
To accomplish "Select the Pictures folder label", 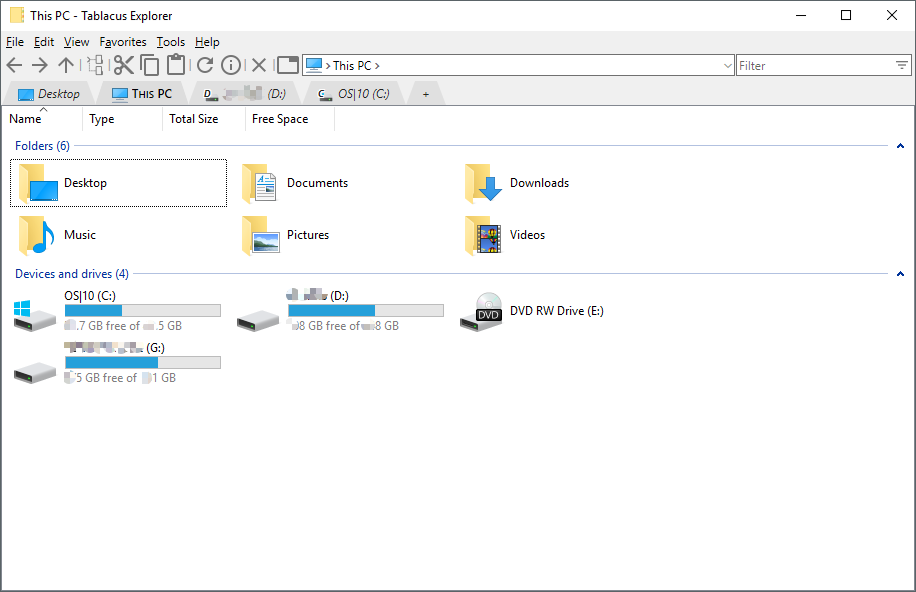I will (308, 235).
